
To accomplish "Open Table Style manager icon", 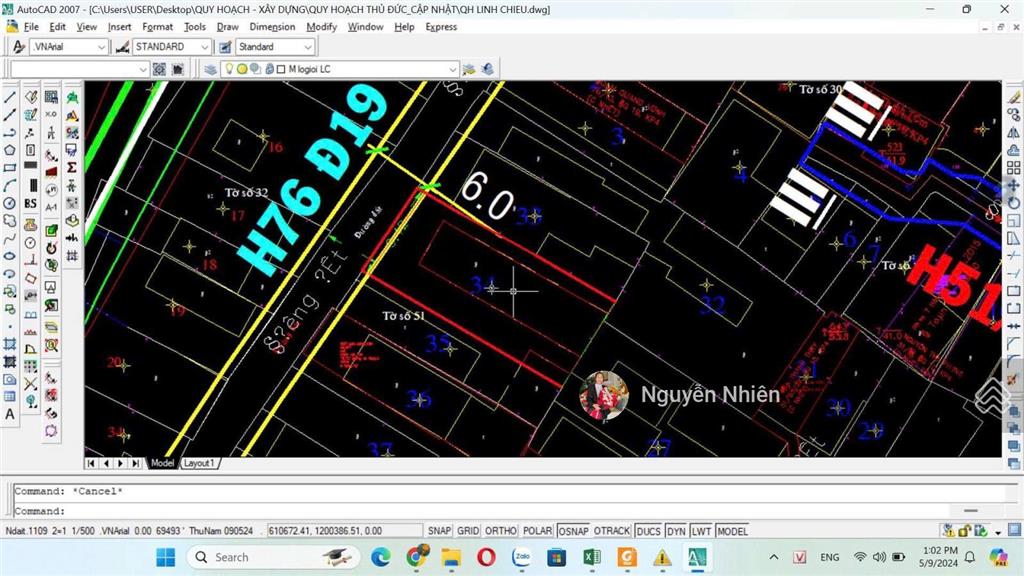I will click(225, 47).
